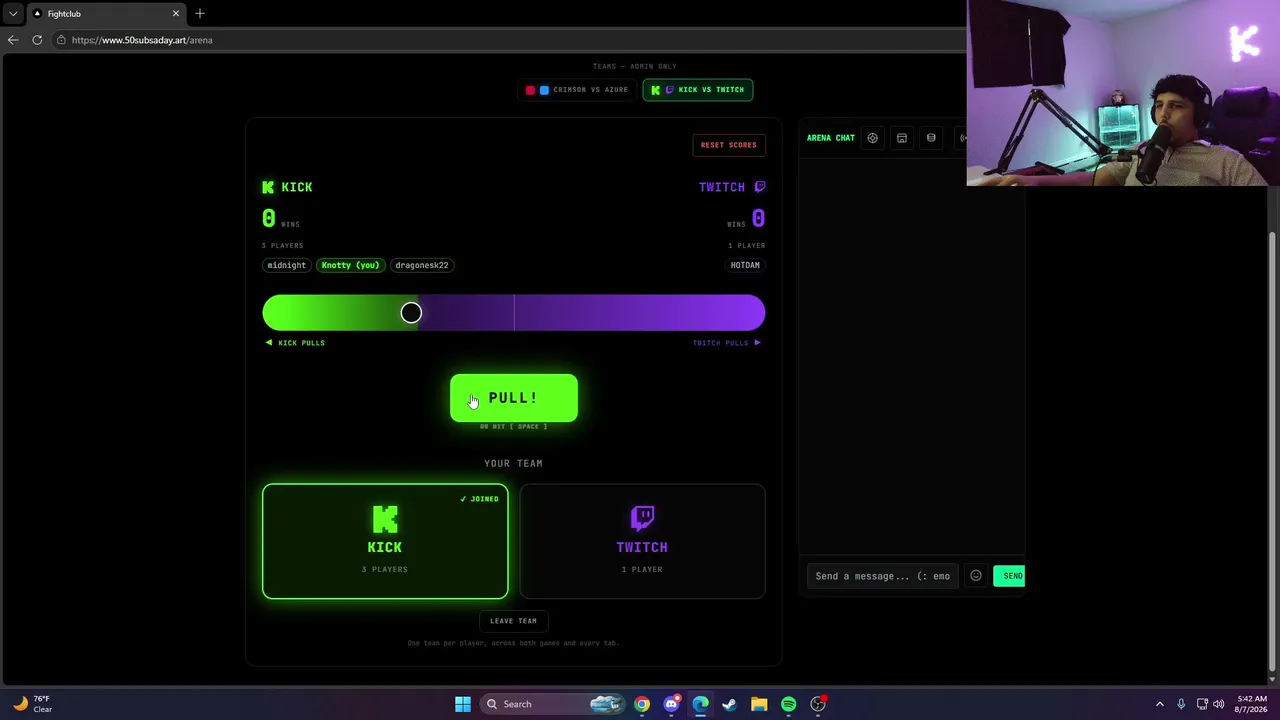The width and height of the screenshot is (1280, 720).
Task: Join the Twitch team card
Action: 642,541
